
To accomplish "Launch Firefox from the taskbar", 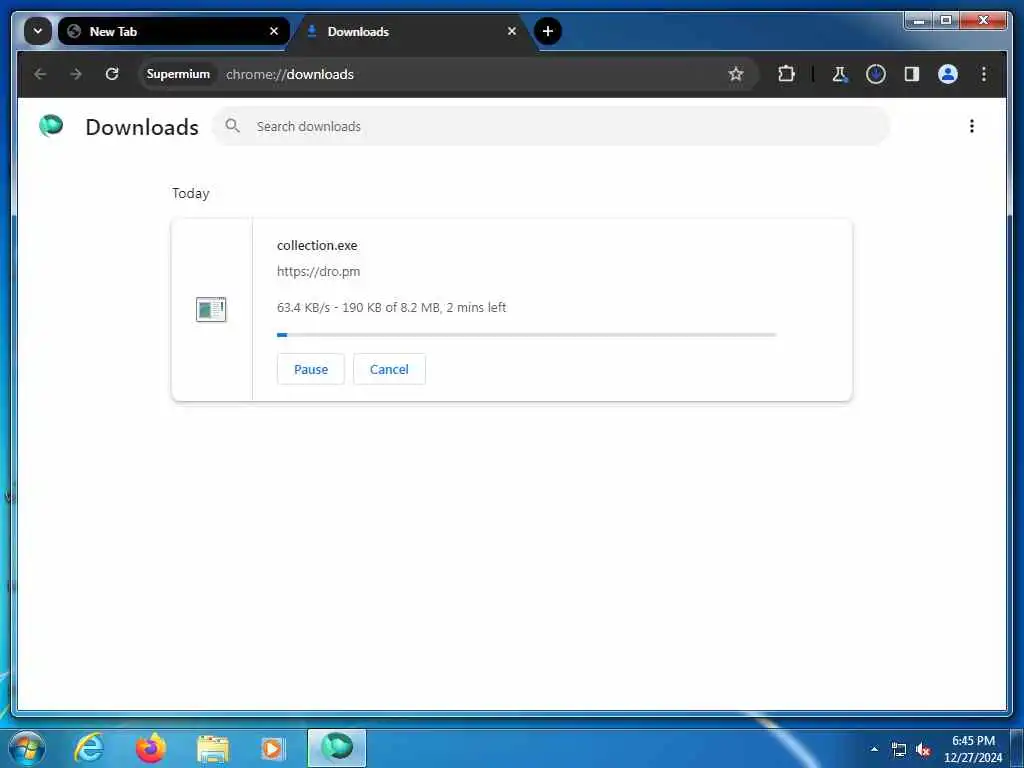I will pyautogui.click(x=151, y=748).
